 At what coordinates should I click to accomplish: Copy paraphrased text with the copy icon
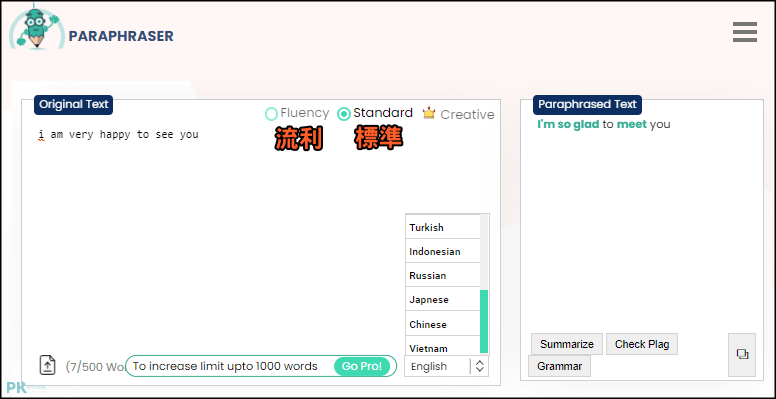[x=742, y=354]
